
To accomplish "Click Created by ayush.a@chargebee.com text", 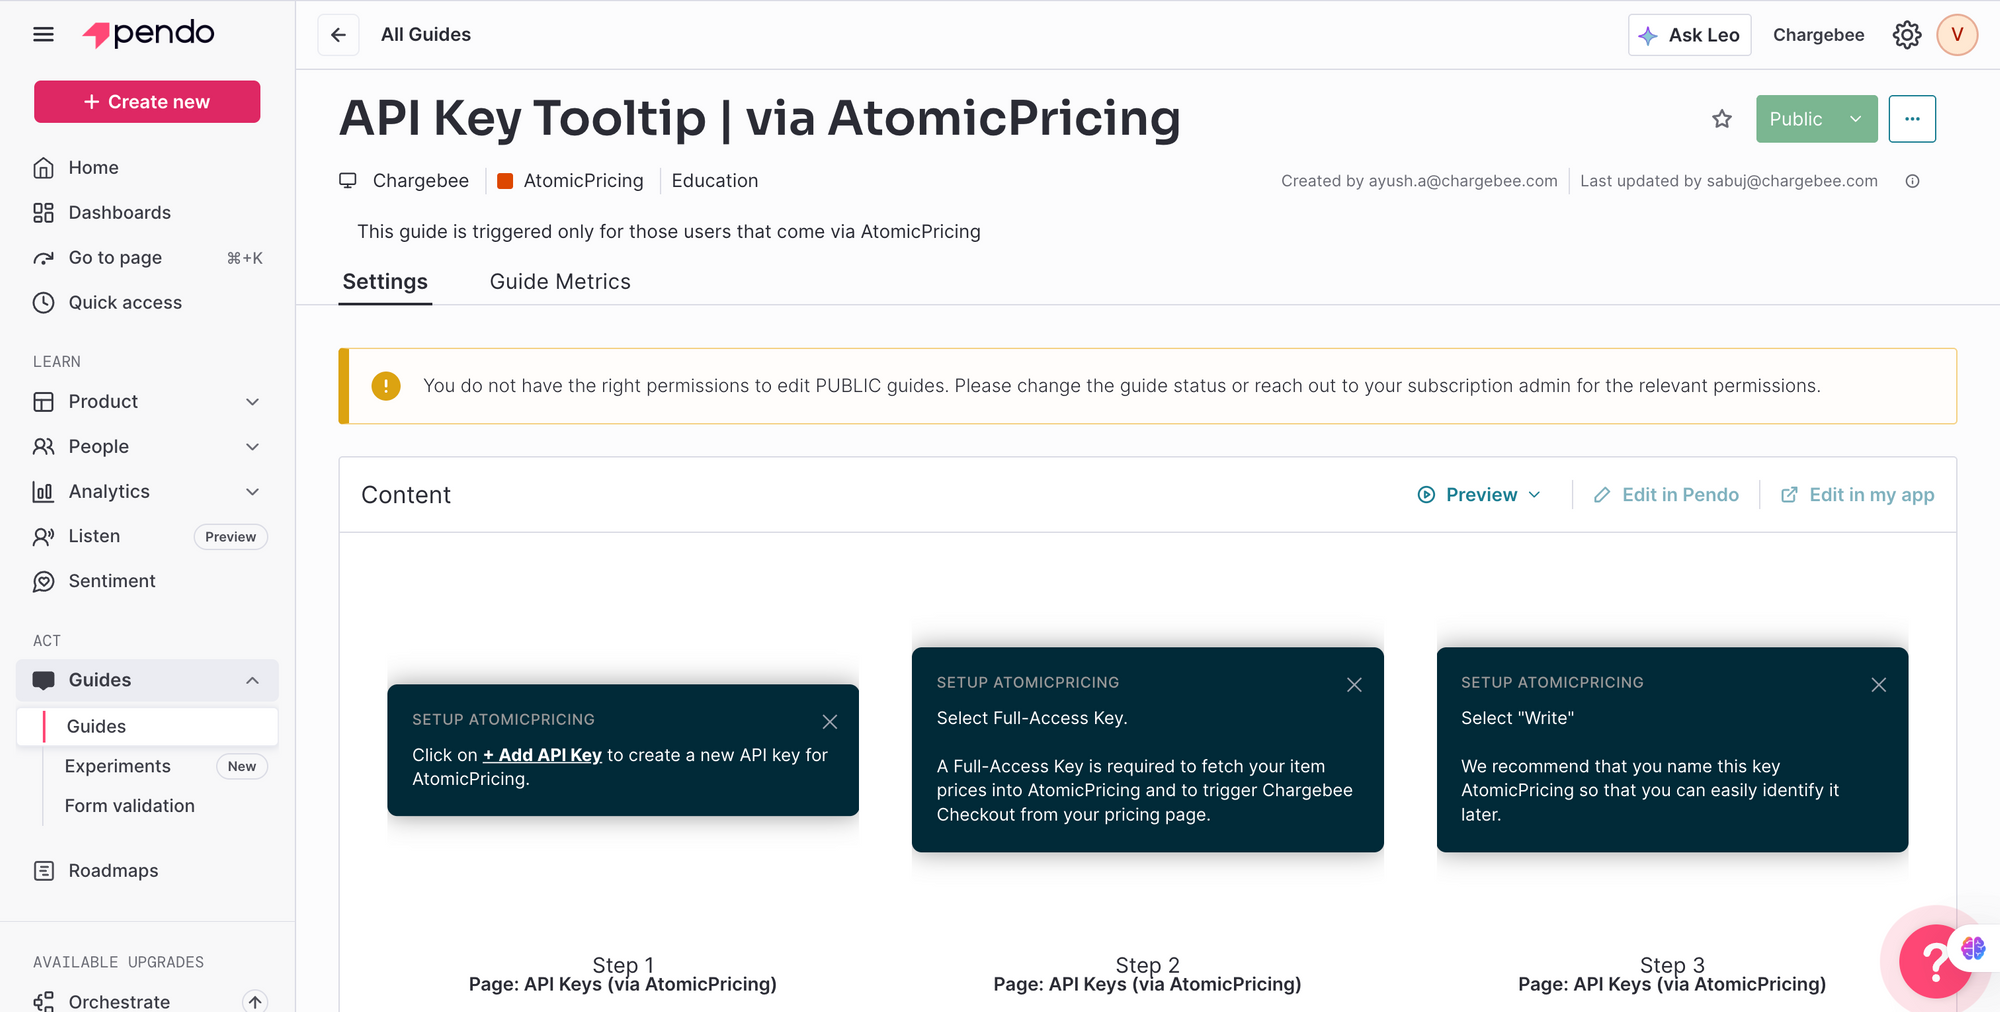I will (1419, 181).
